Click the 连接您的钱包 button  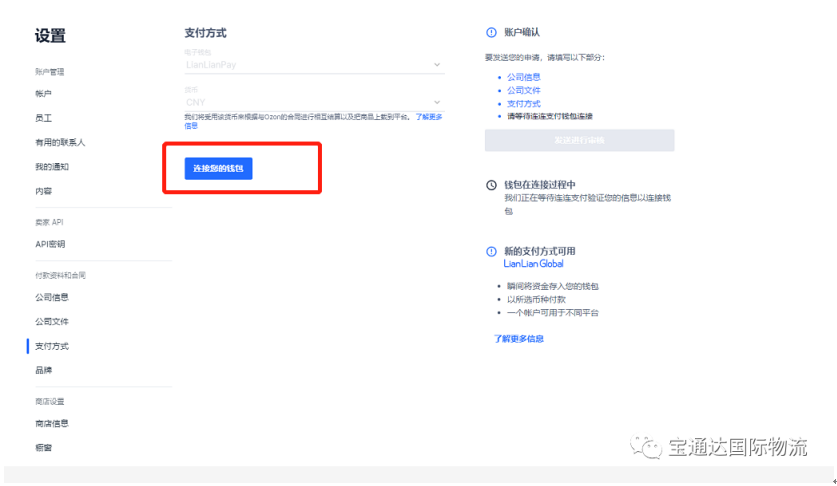pyautogui.click(x=218, y=168)
